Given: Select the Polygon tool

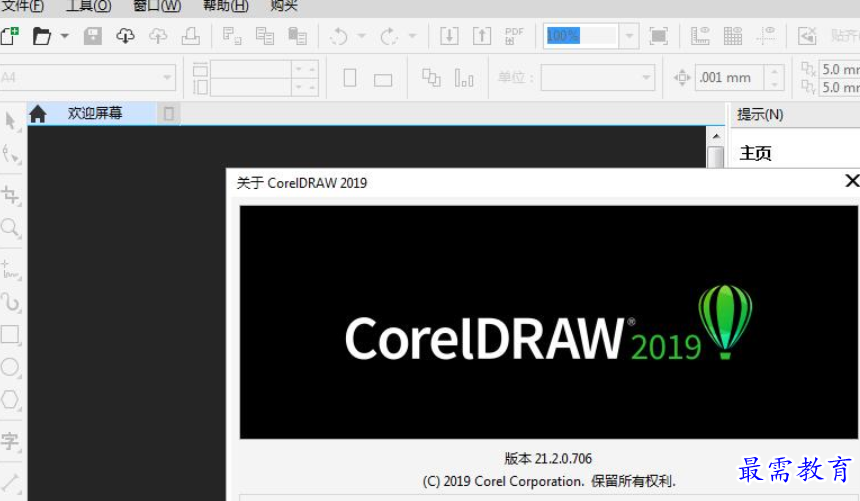Looking at the screenshot, I should point(10,399).
